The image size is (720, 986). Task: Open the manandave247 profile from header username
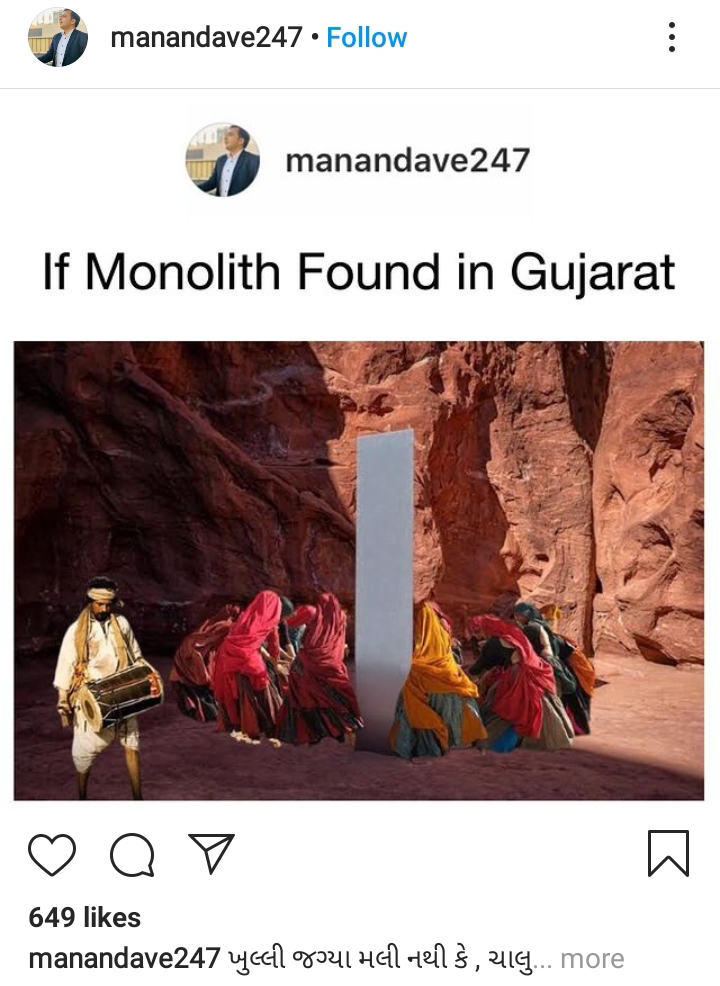point(207,38)
